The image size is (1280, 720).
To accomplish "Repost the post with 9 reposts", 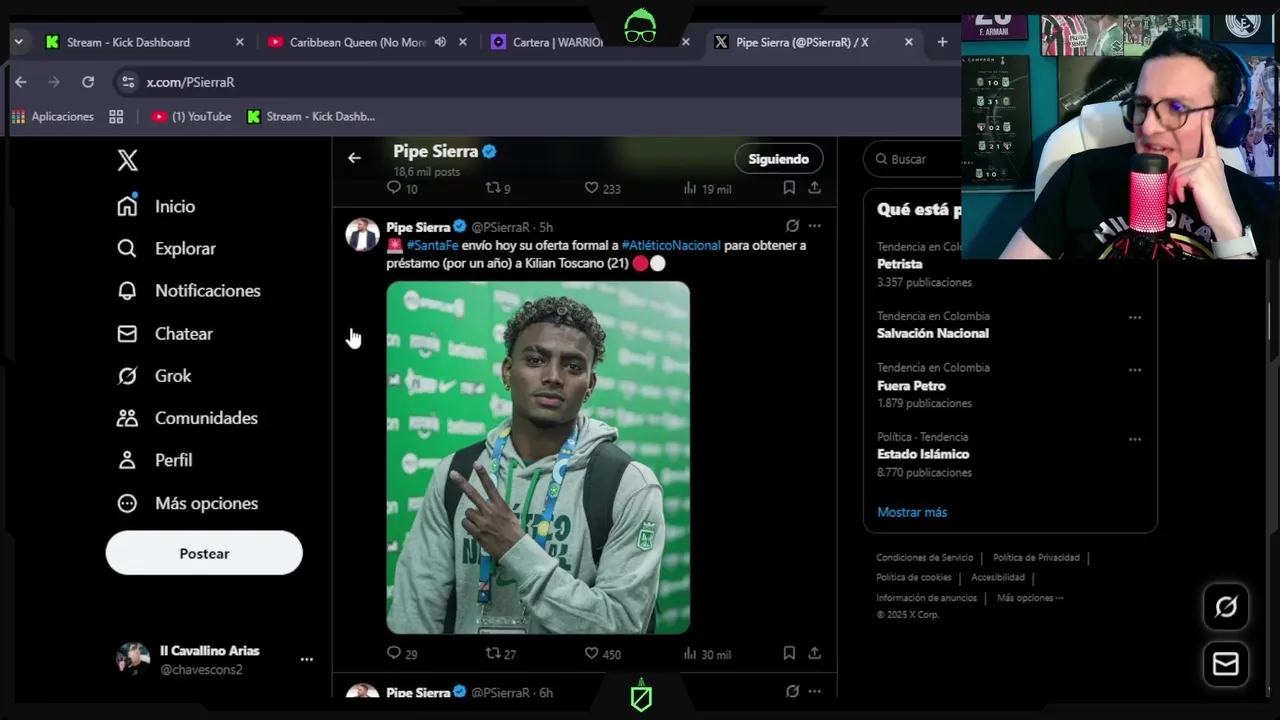I will tap(498, 188).
